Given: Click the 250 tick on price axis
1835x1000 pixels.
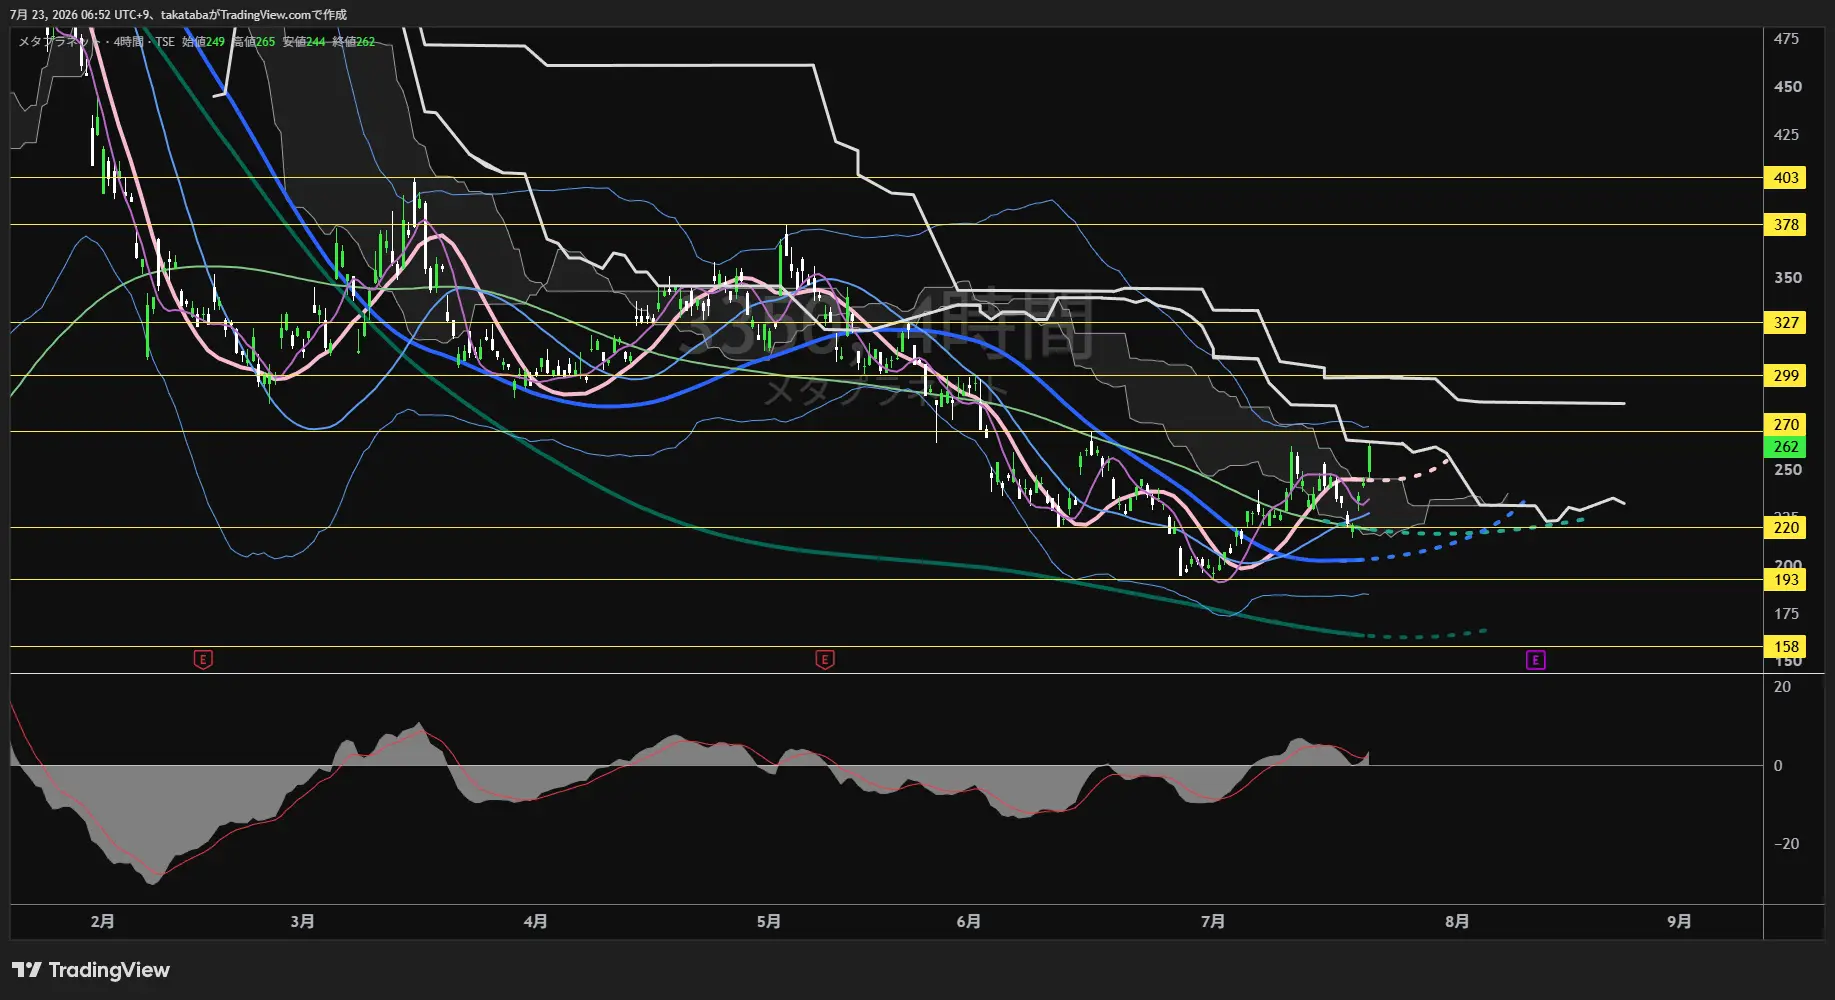Looking at the screenshot, I should (x=1787, y=470).
